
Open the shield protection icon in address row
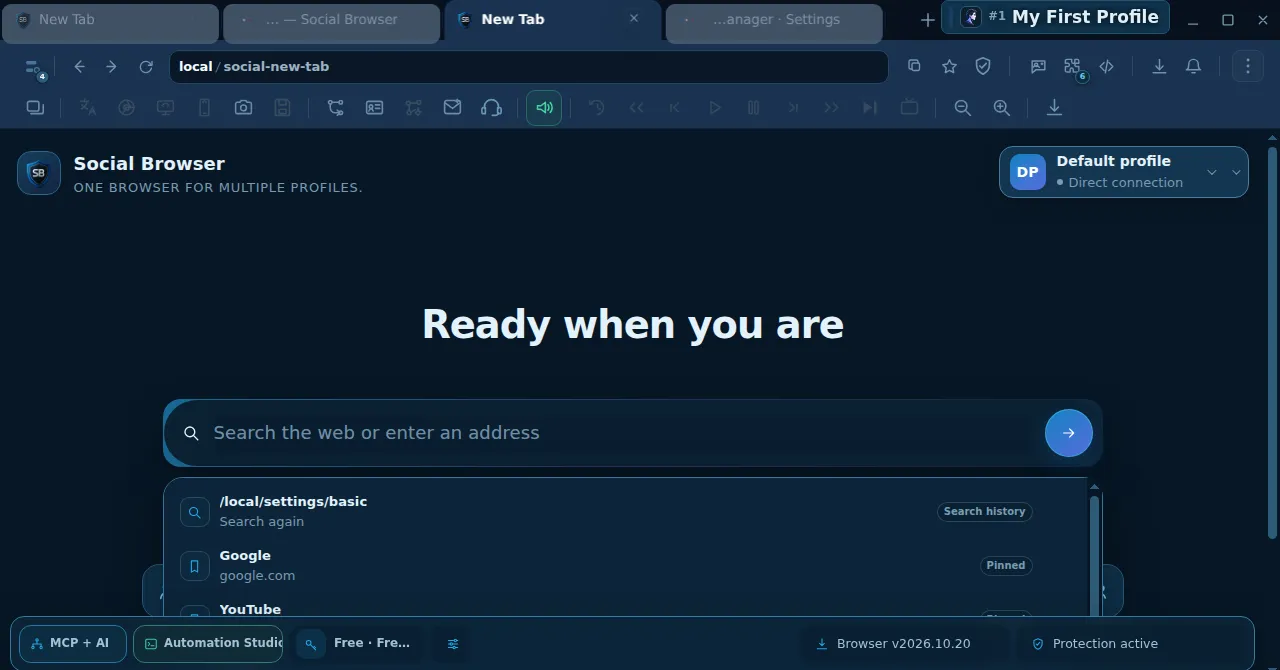983,66
